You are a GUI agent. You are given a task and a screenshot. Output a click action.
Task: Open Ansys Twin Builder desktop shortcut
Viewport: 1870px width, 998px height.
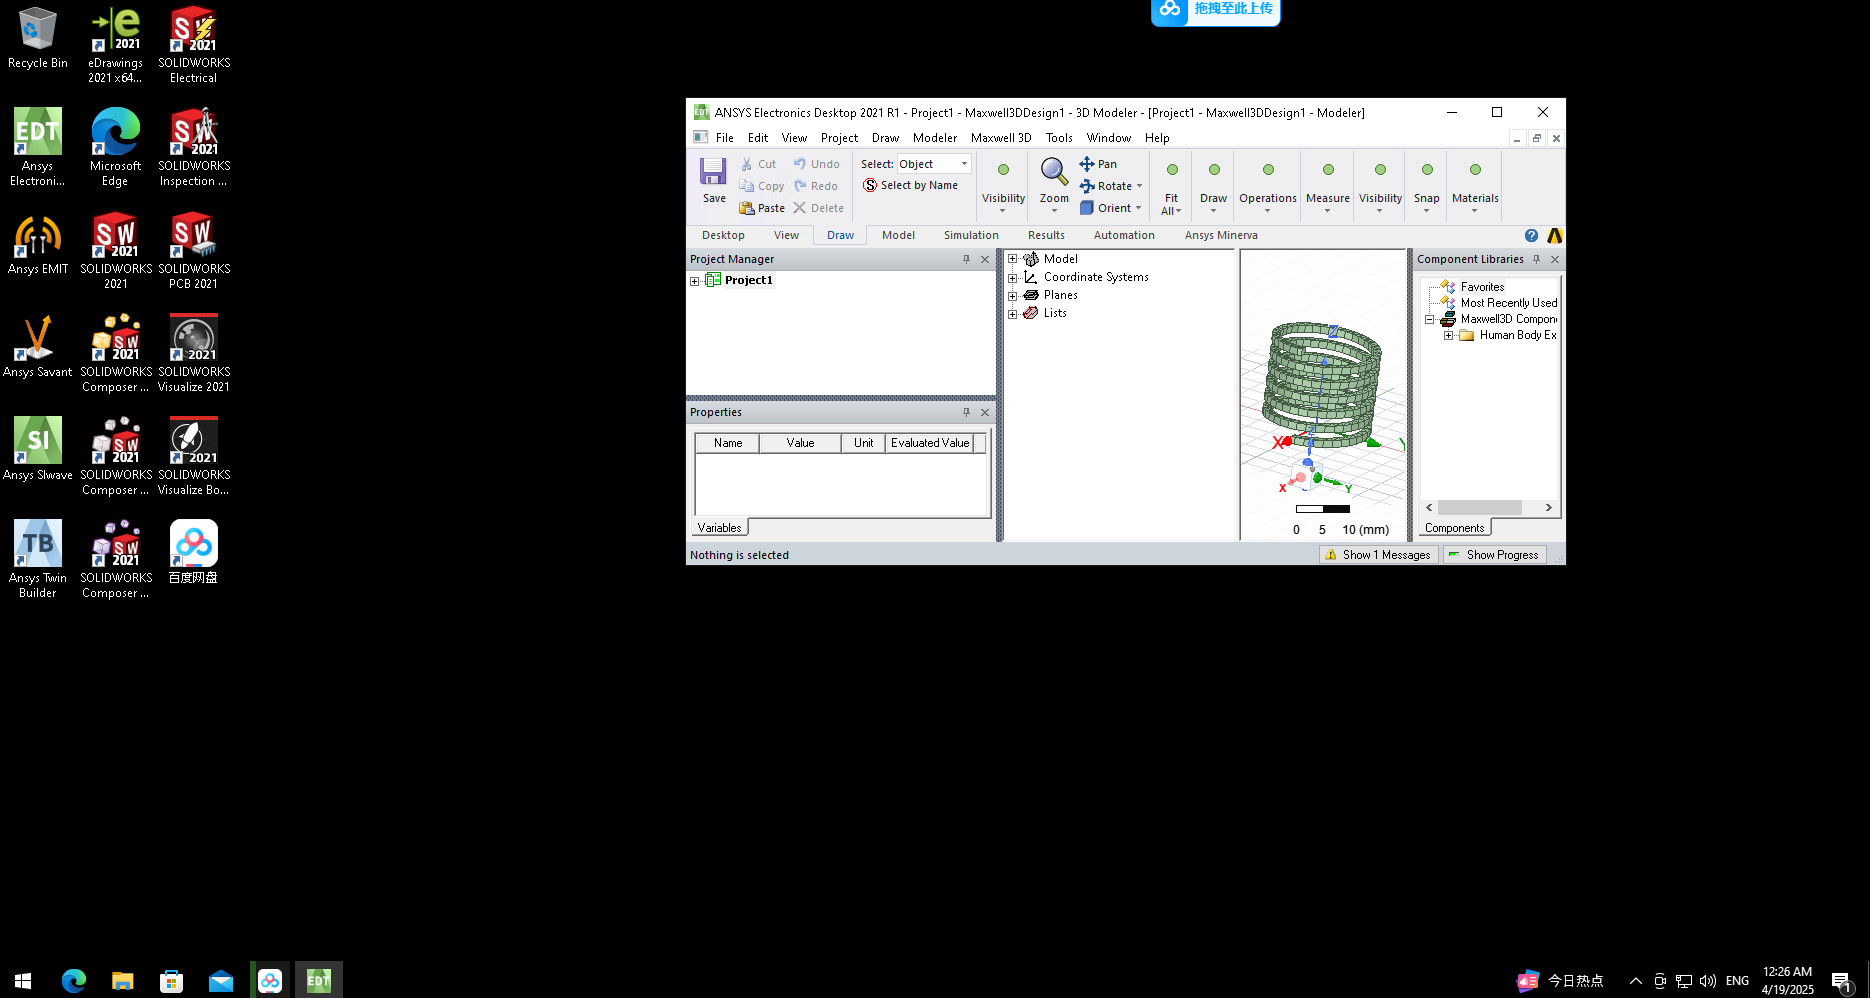(38, 559)
